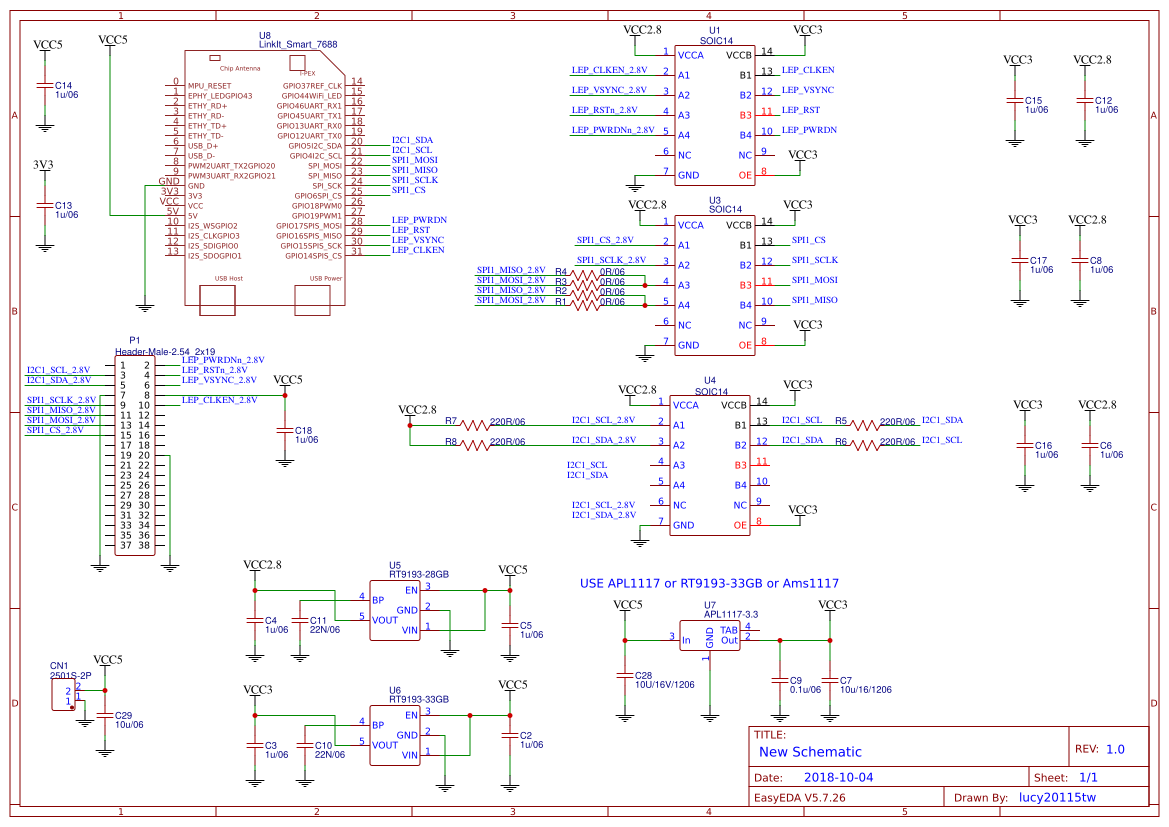Select capacitor C17 label
The height and width of the screenshot is (827, 1169).
[1042, 265]
